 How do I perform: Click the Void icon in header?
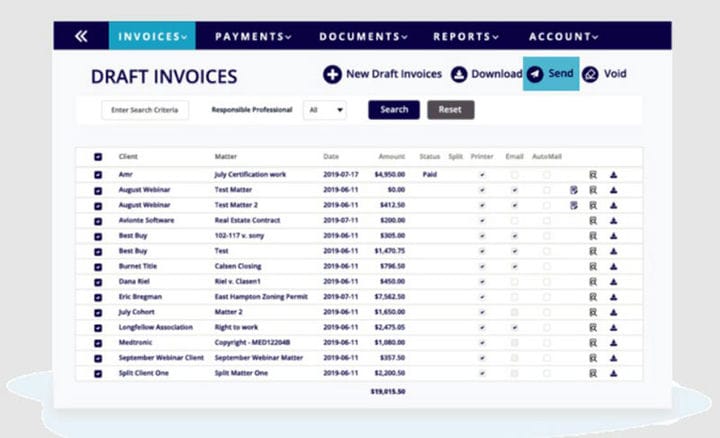(591, 74)
